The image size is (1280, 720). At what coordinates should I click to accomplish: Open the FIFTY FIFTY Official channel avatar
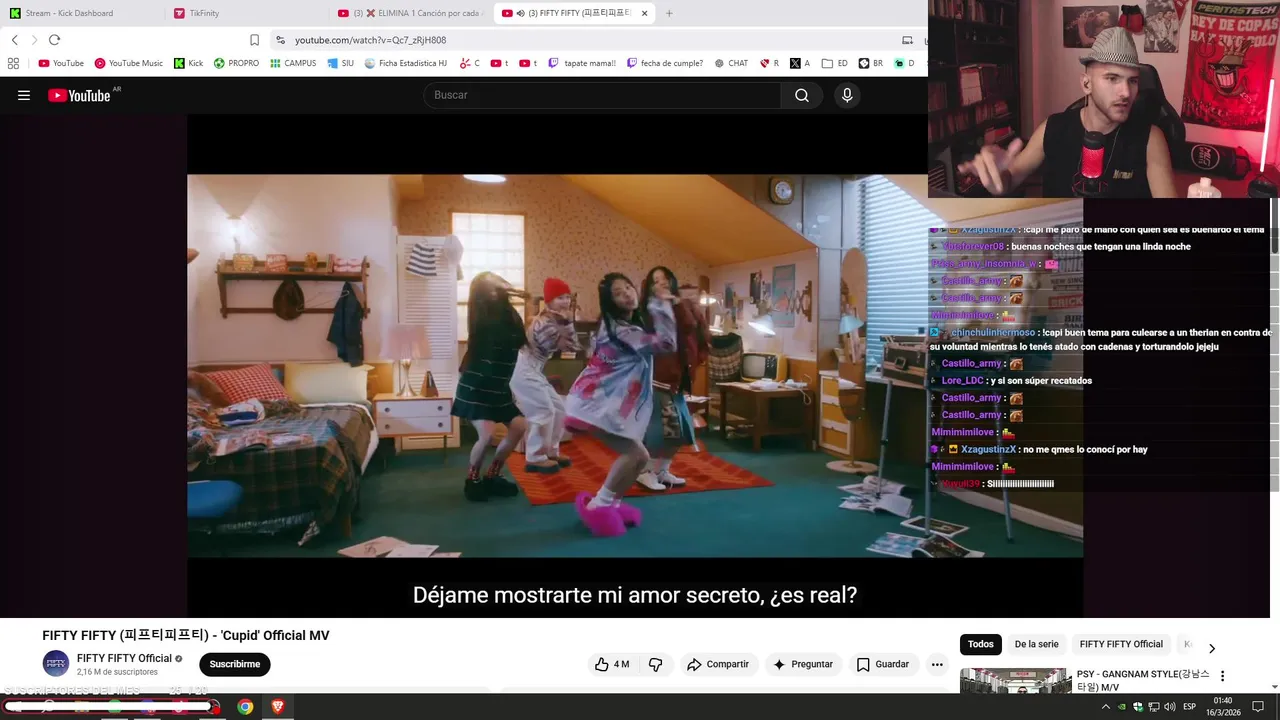[x=56, y=664]
